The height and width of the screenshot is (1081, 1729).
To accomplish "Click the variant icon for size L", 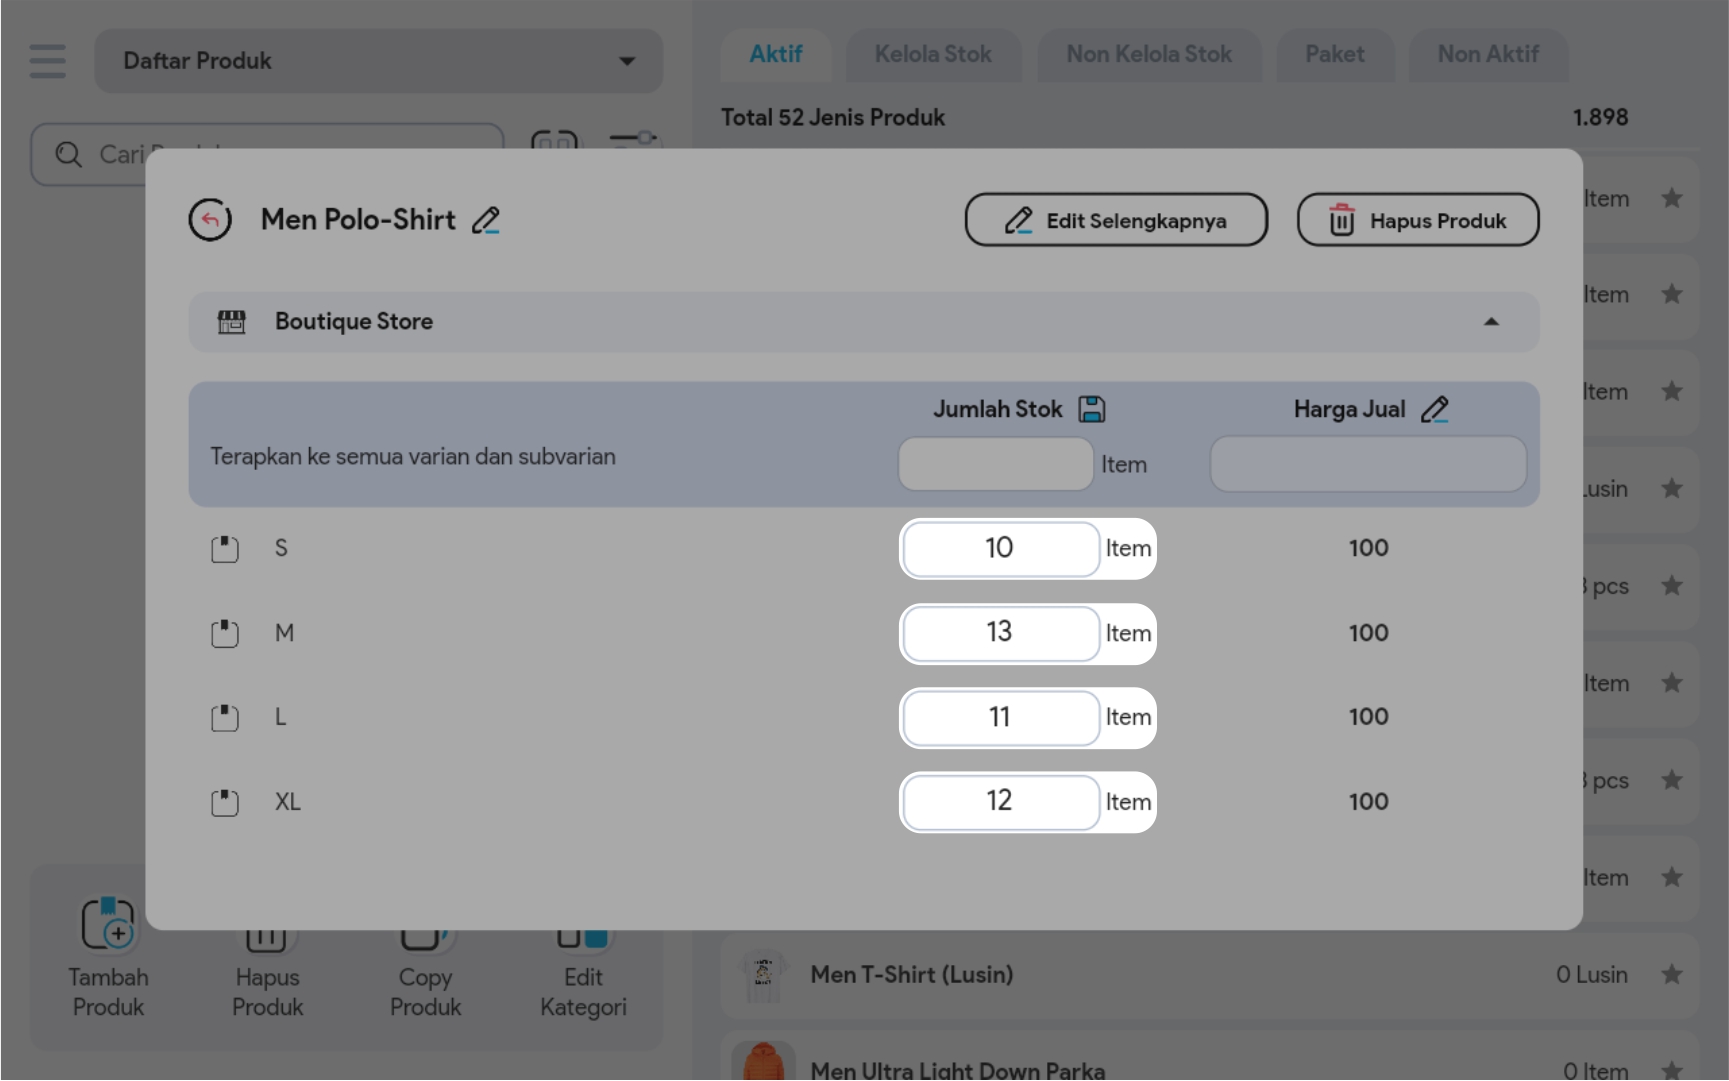I will pyautogui.click(x=225, y=718).
